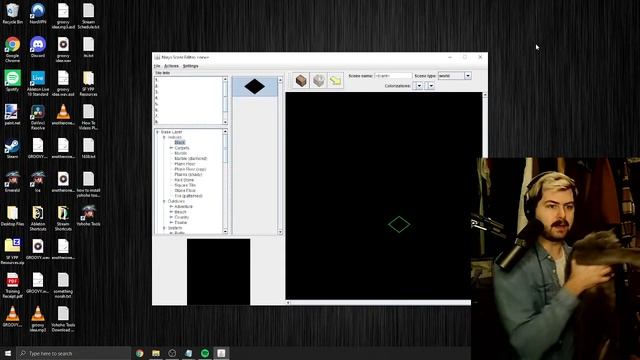This screenshot has height=360, width=640.
Task: Select the Ableton Shortcuts folder
Action: 38,218
